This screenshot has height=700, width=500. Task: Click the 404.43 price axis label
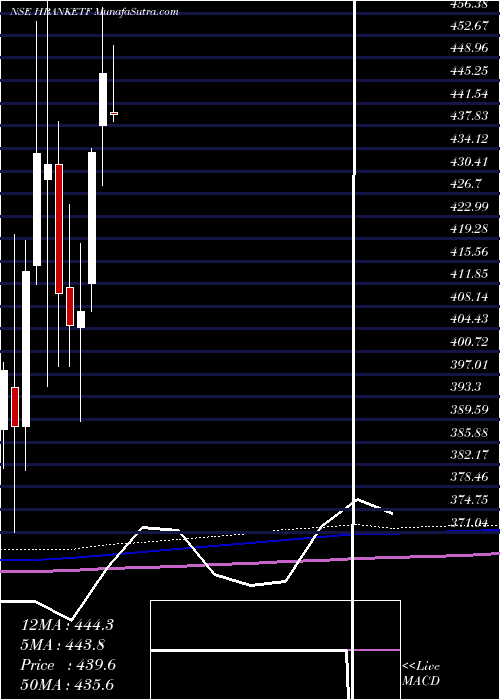469,319
